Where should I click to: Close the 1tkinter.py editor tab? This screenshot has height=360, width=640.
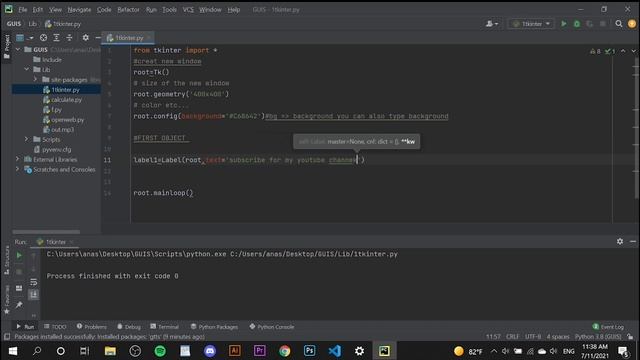pyautogui.click(x=149, y=38)
